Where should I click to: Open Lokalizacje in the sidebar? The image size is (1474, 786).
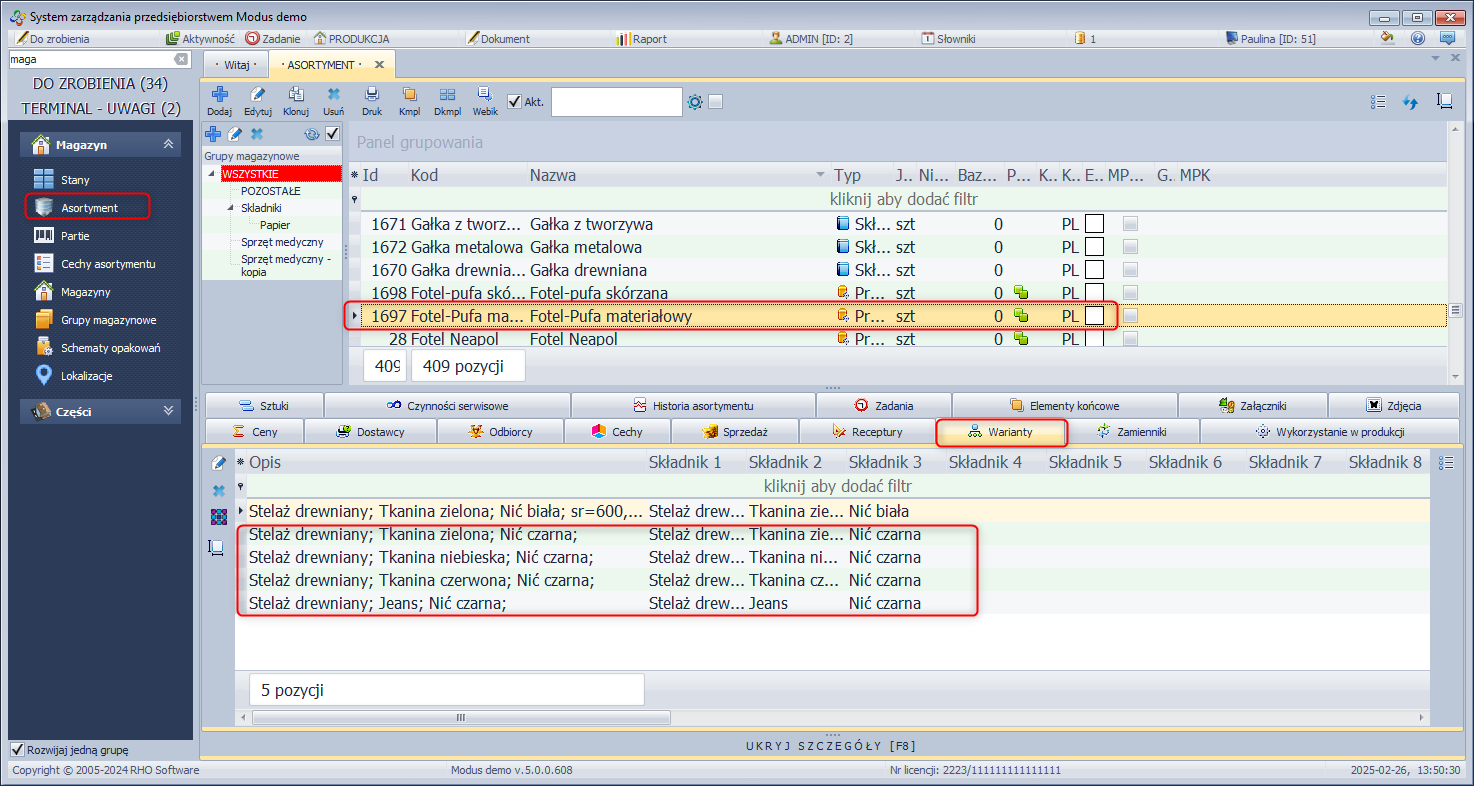pos(86,376)
